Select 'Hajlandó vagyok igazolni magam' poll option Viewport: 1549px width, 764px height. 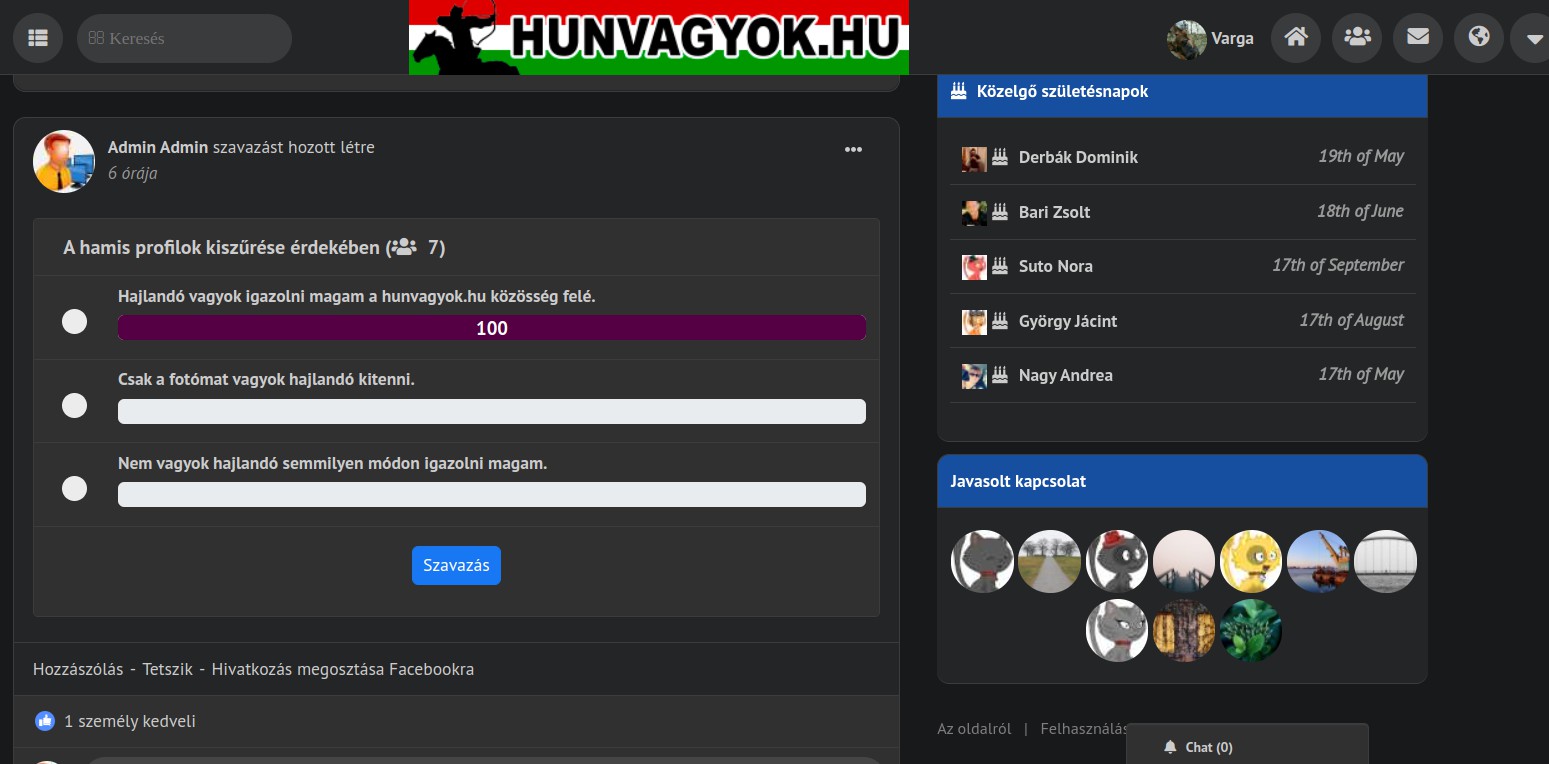[75, 322]
